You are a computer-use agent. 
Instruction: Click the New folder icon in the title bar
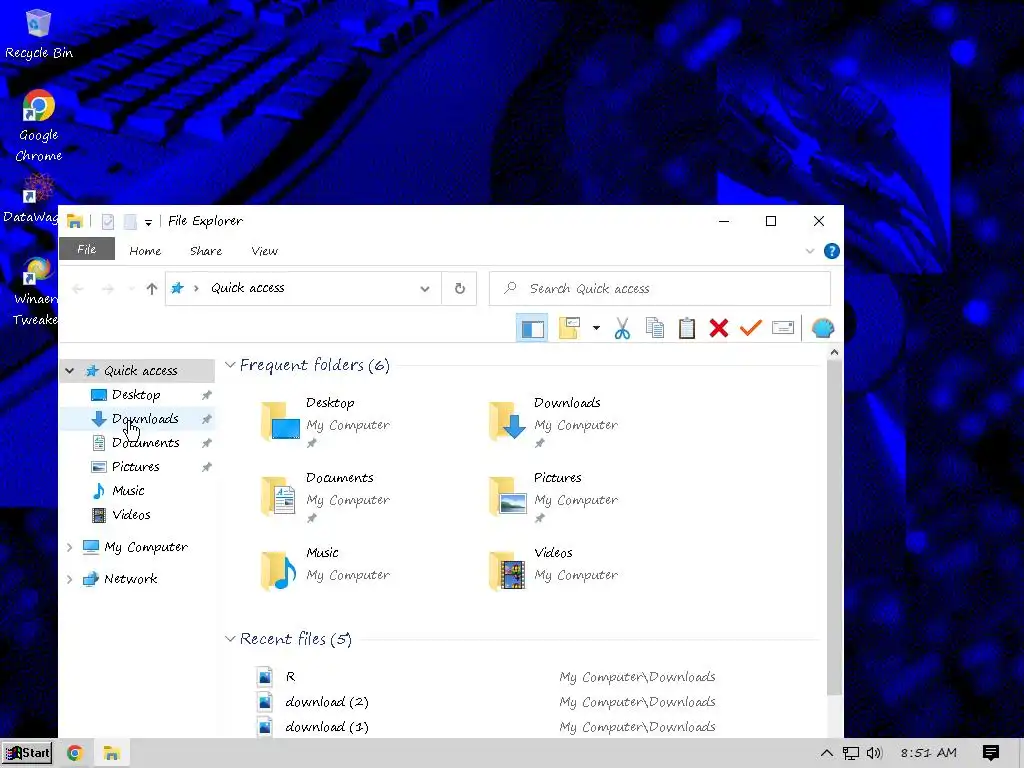130,221
